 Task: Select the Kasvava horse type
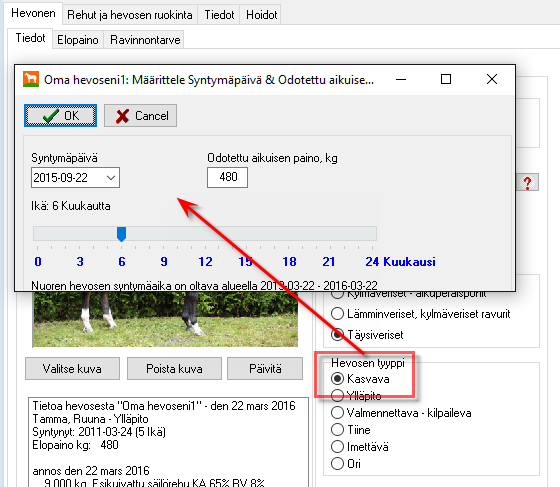pyautogui.click(x=360, y=378)
